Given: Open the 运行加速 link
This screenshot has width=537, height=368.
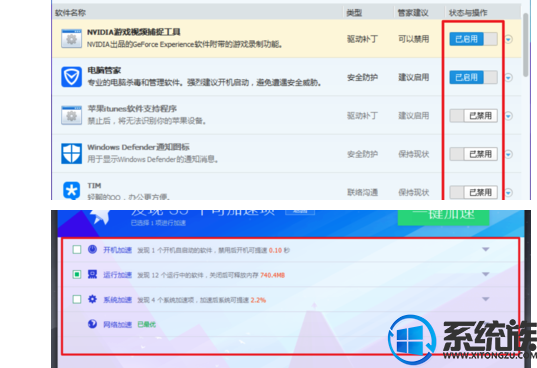Looking at the screenshot, I should coord(117,275).
